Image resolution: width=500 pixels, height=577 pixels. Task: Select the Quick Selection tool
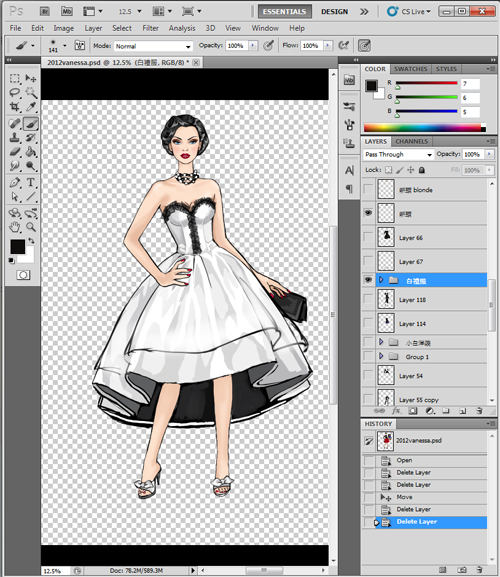click(31, 92)
